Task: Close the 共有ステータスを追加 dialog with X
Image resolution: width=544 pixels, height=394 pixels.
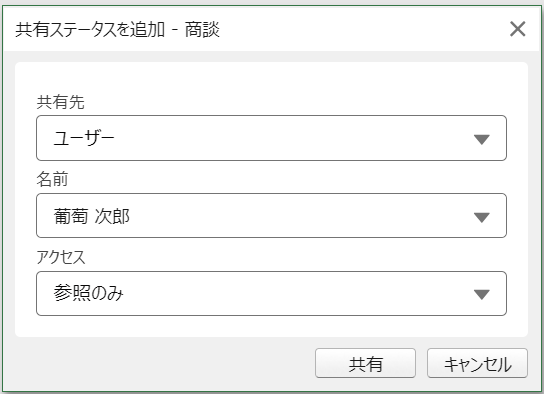Action: [x=518, y=29]
